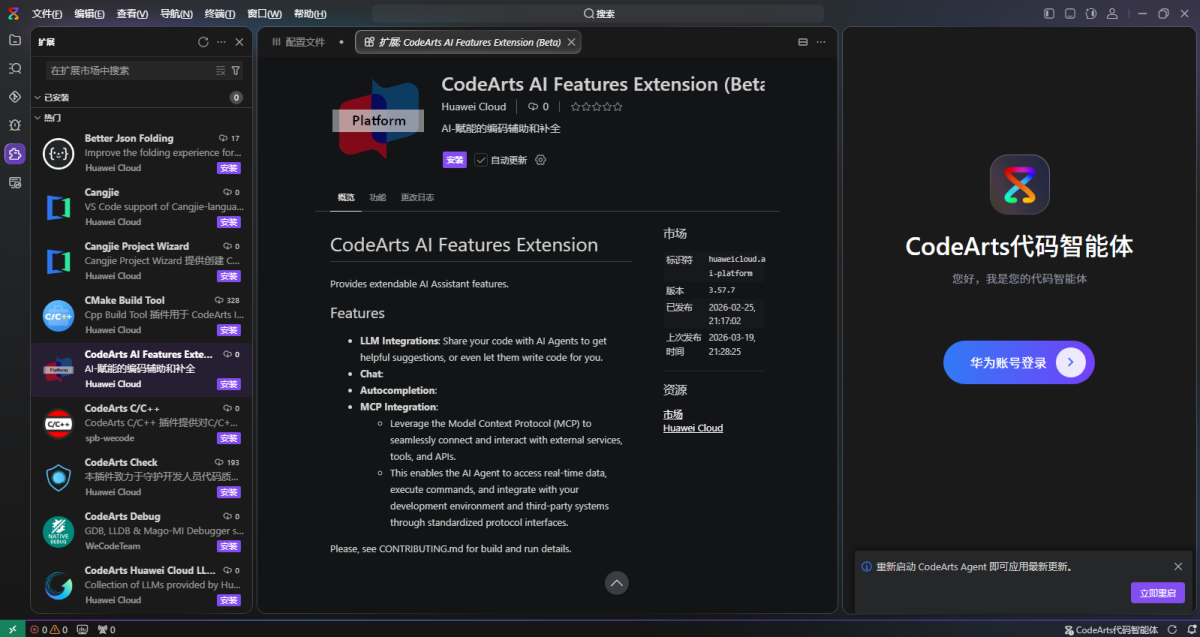Viewport: 1200px width, 637px height.
Task: Toggle bottom panel visibility in title bar
Action: pyautogui.click(x=1070, y=14)
